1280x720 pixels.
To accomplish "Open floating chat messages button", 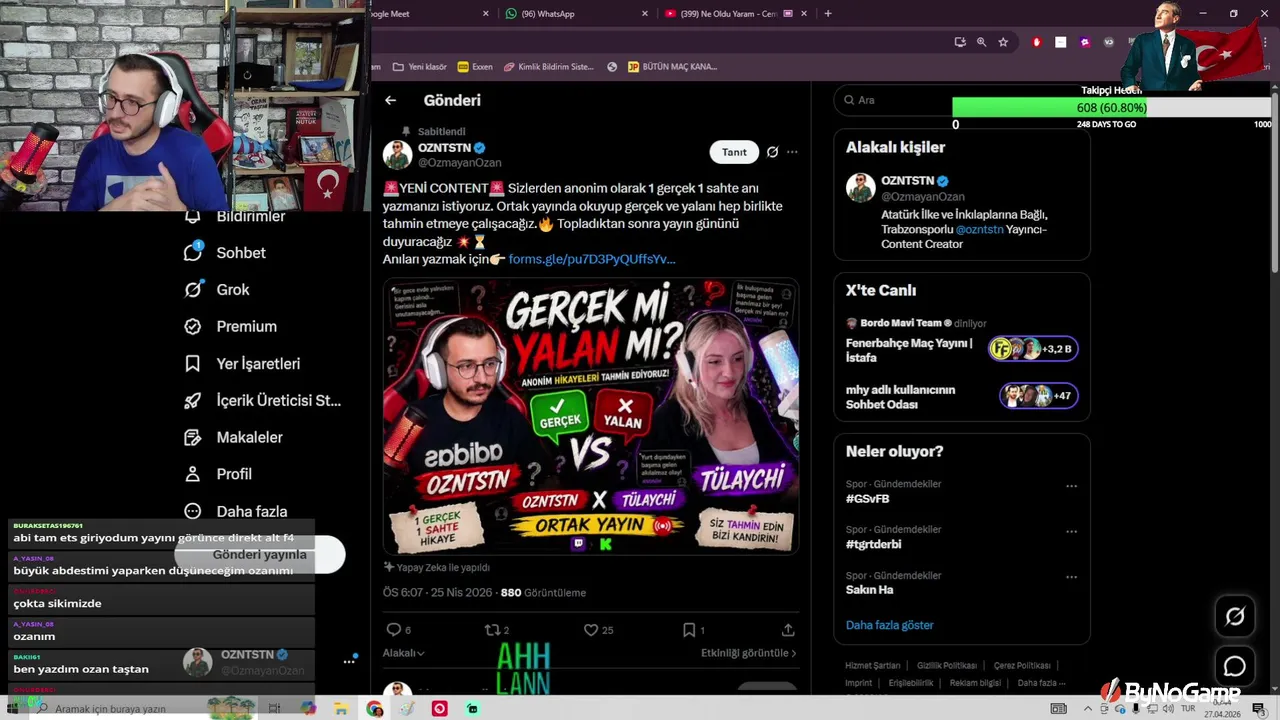I will [1235, 666].
